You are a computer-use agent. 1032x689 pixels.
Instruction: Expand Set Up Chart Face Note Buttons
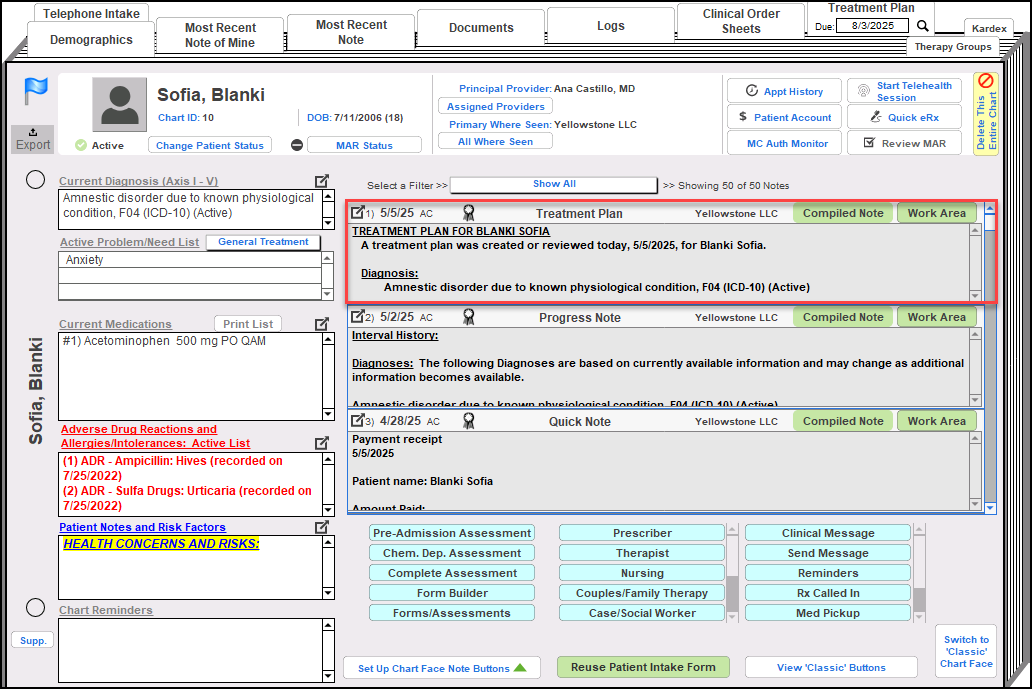point(441,668)
